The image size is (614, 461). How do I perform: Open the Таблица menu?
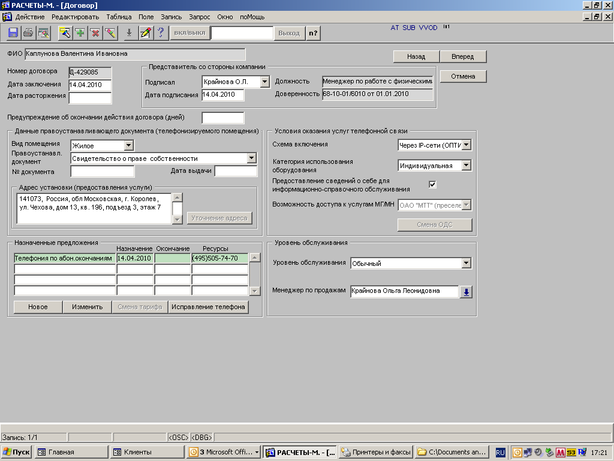click(119, 18)
